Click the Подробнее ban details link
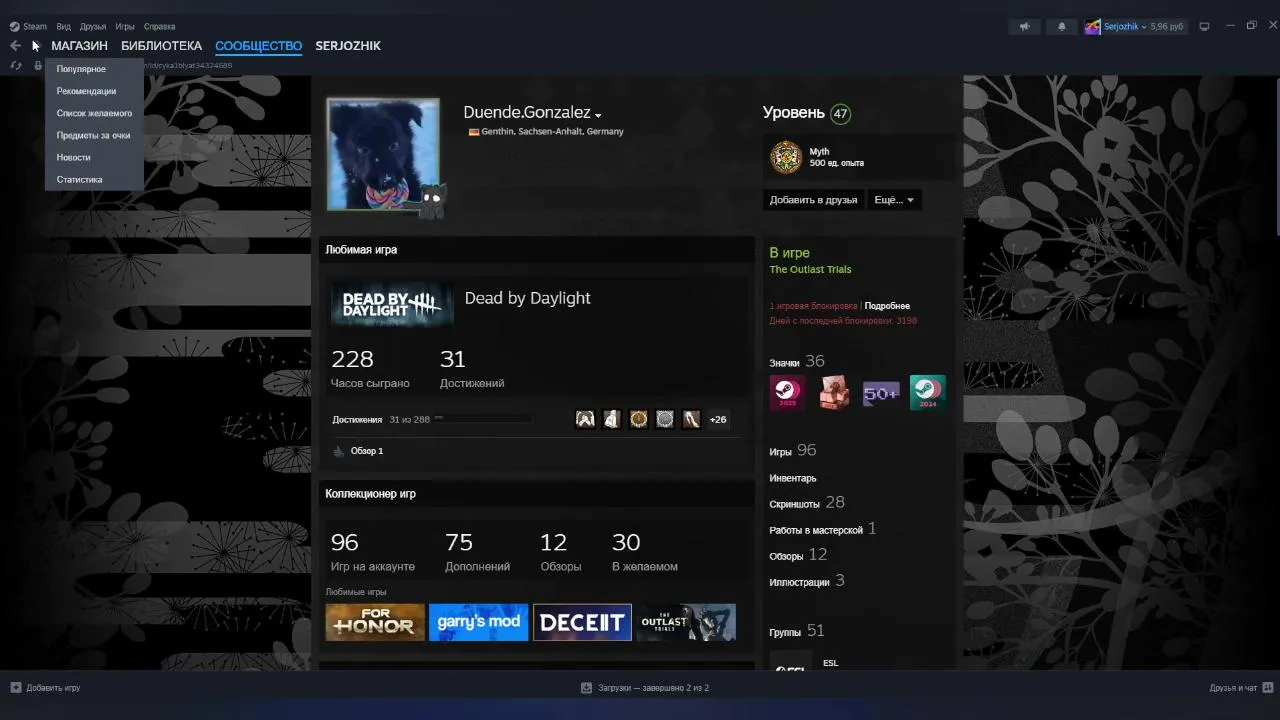 (x=887, y=306)
